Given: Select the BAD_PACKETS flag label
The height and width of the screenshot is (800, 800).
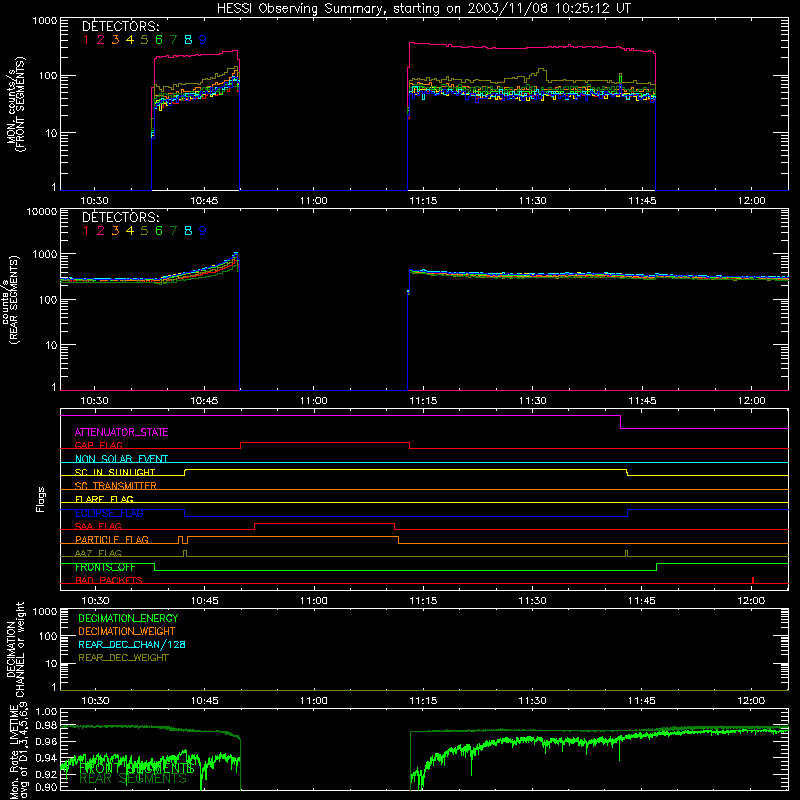Looking at the screenshot, I should point(109,581).
